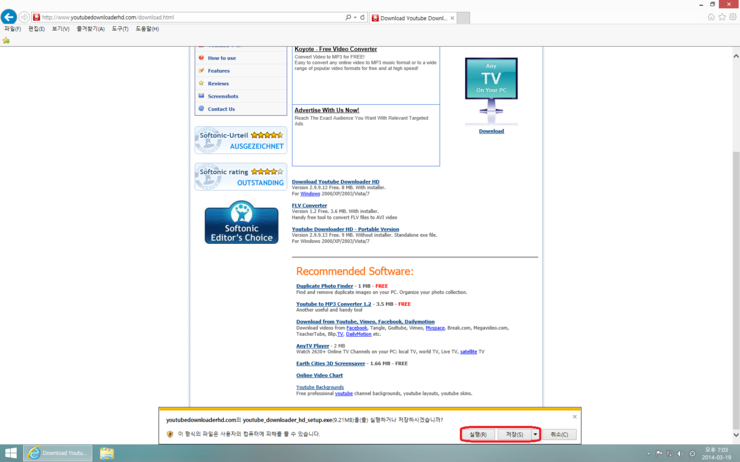Click Download Youtube Downloader HD link

coord(336,182)
